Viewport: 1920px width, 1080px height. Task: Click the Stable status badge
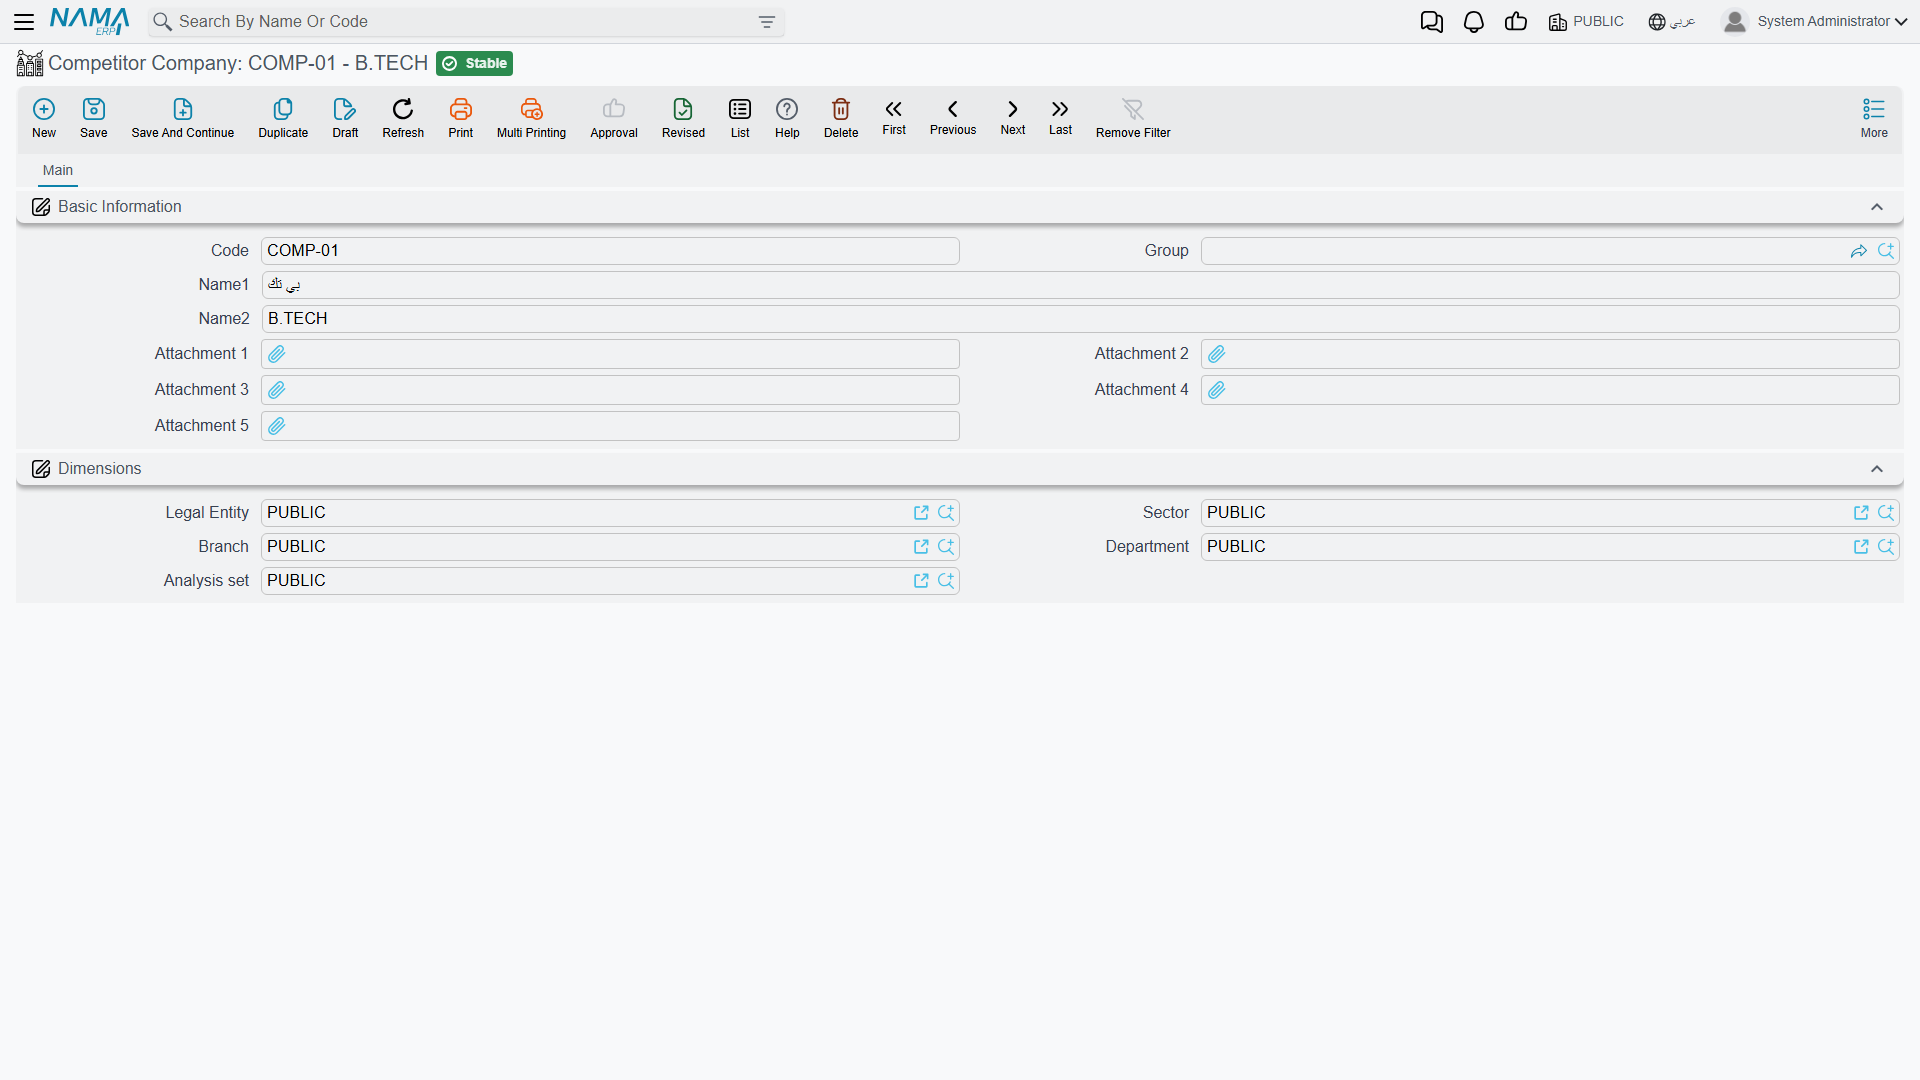click(474, 64)
